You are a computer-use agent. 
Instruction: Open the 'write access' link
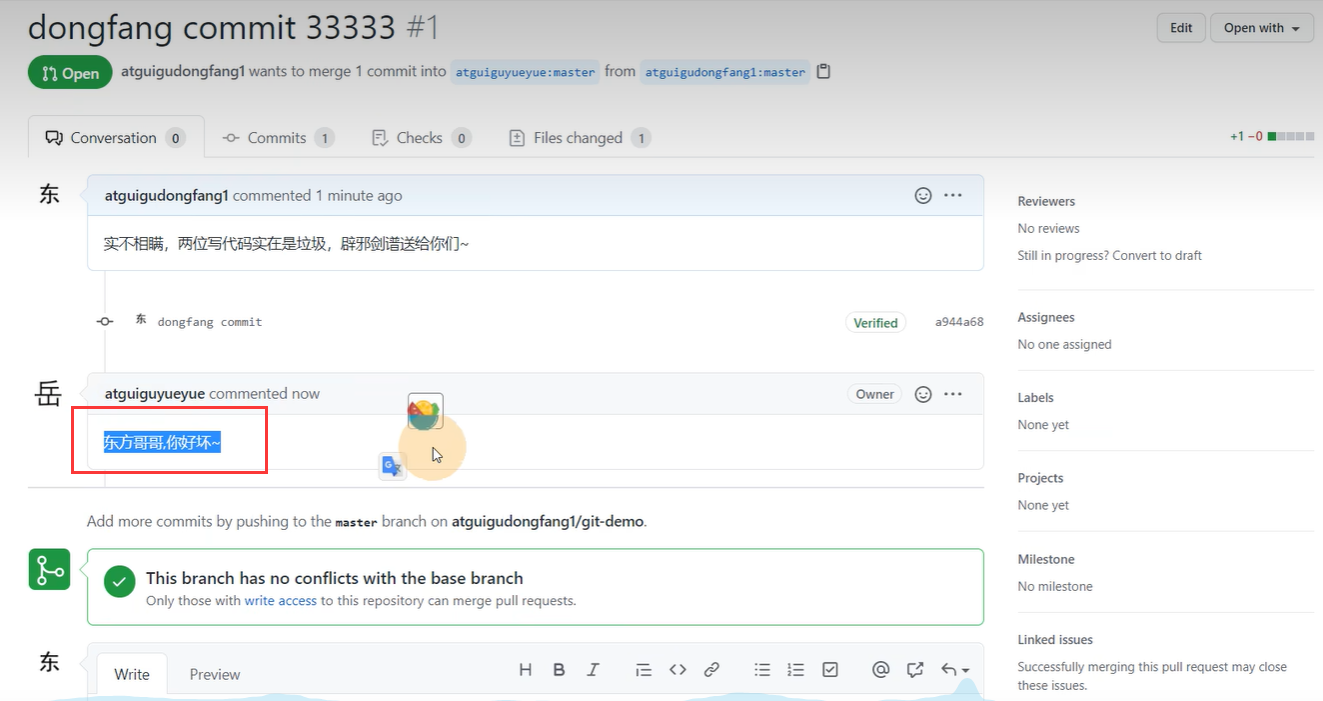(282, 600)
